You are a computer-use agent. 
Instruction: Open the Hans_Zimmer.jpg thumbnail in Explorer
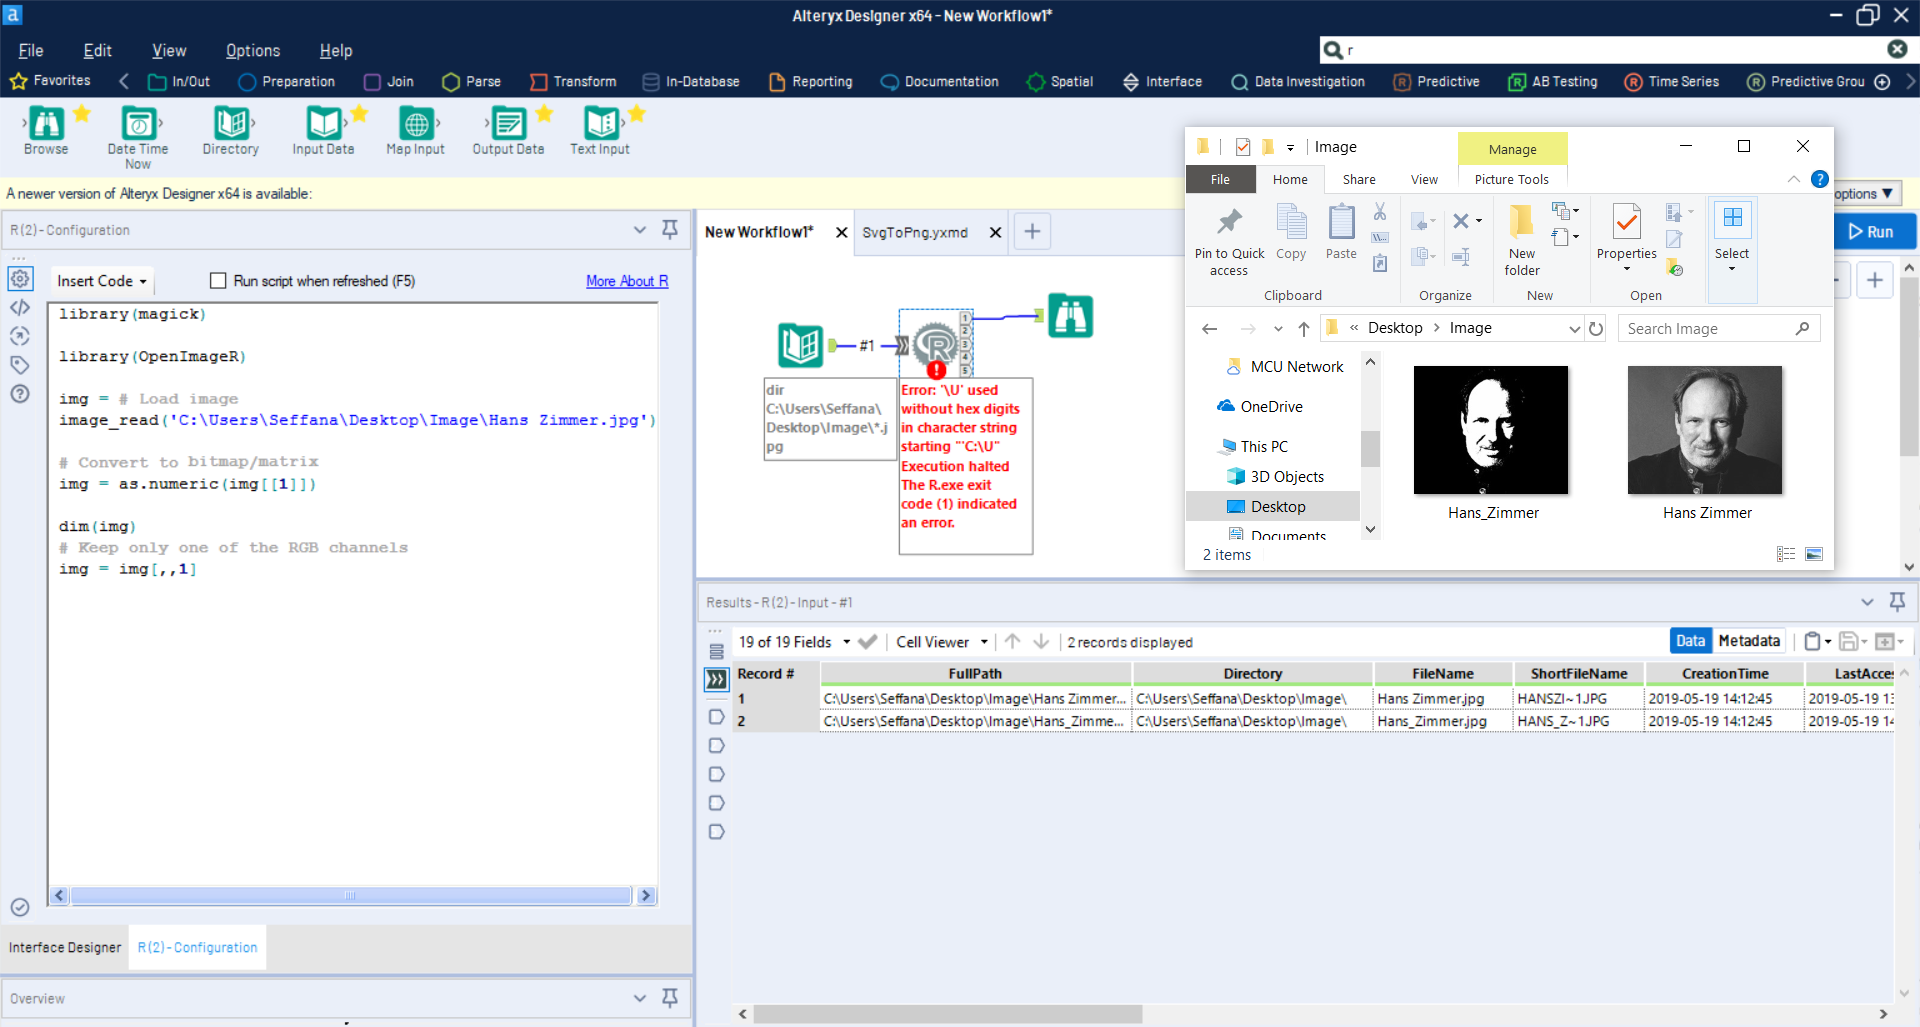(x=1490, y=430)
